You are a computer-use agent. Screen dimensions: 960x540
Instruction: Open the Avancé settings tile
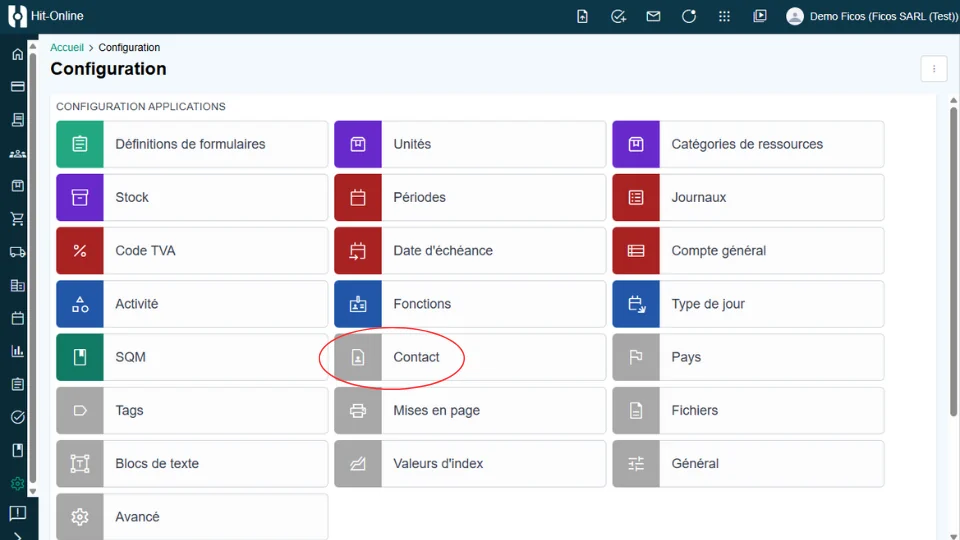[x=192, y=517]
